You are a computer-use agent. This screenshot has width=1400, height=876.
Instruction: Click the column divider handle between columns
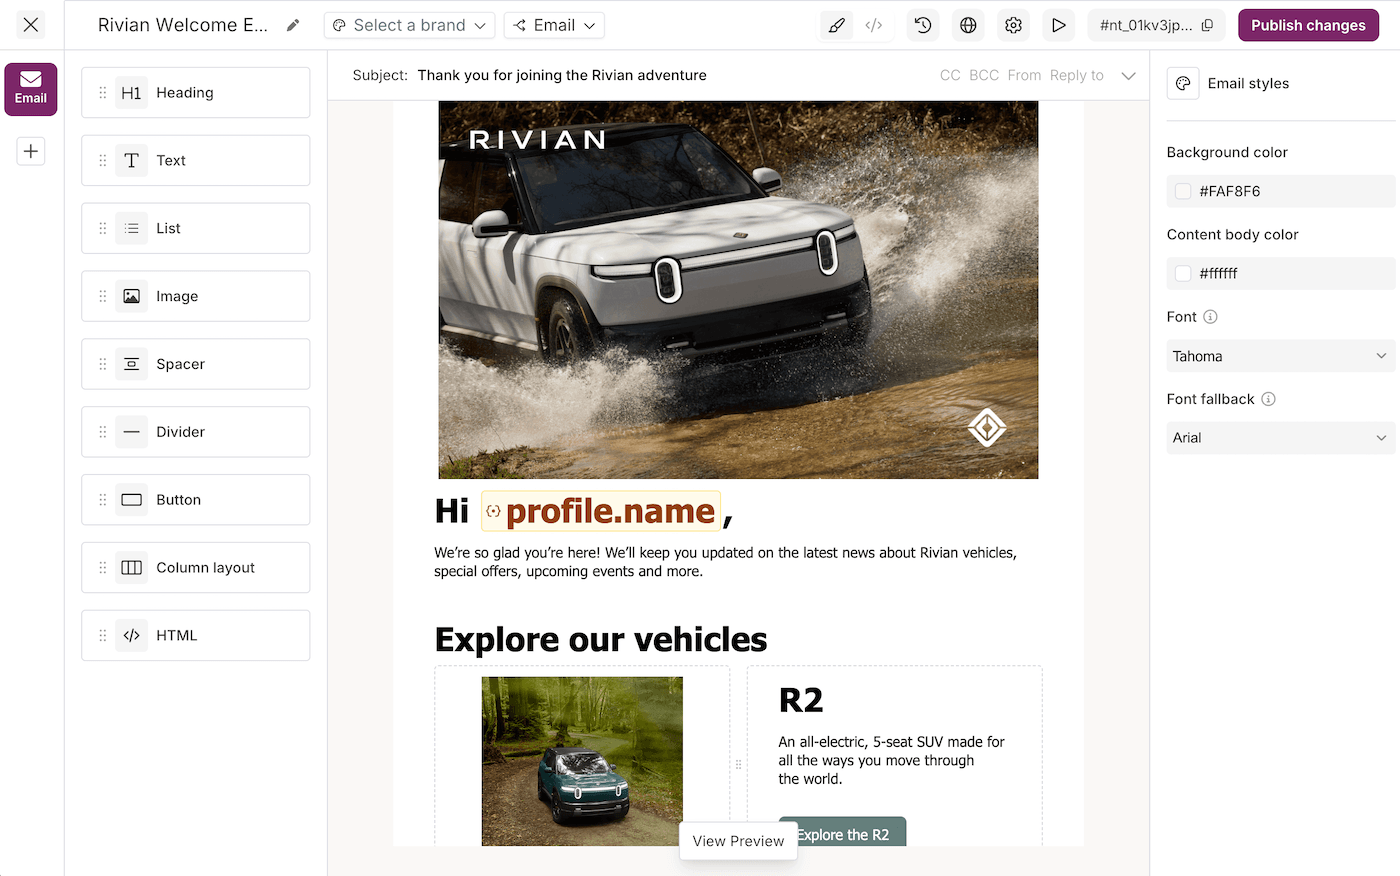pos(739,765)
